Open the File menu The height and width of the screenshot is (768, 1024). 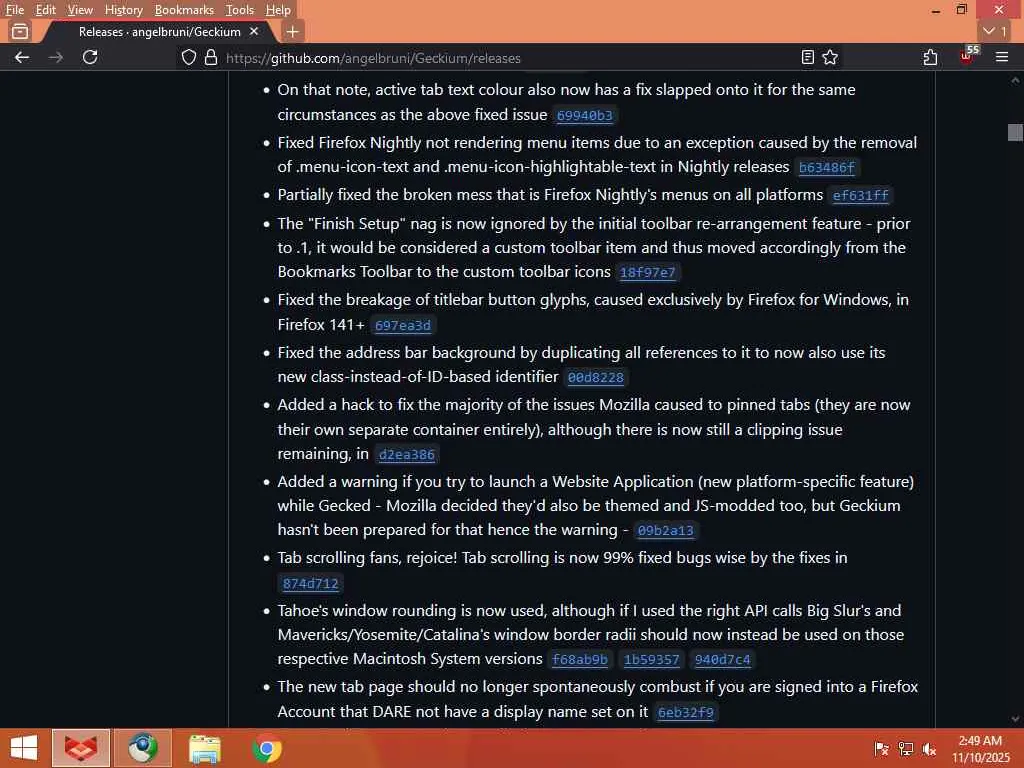(x=15, y=10)
